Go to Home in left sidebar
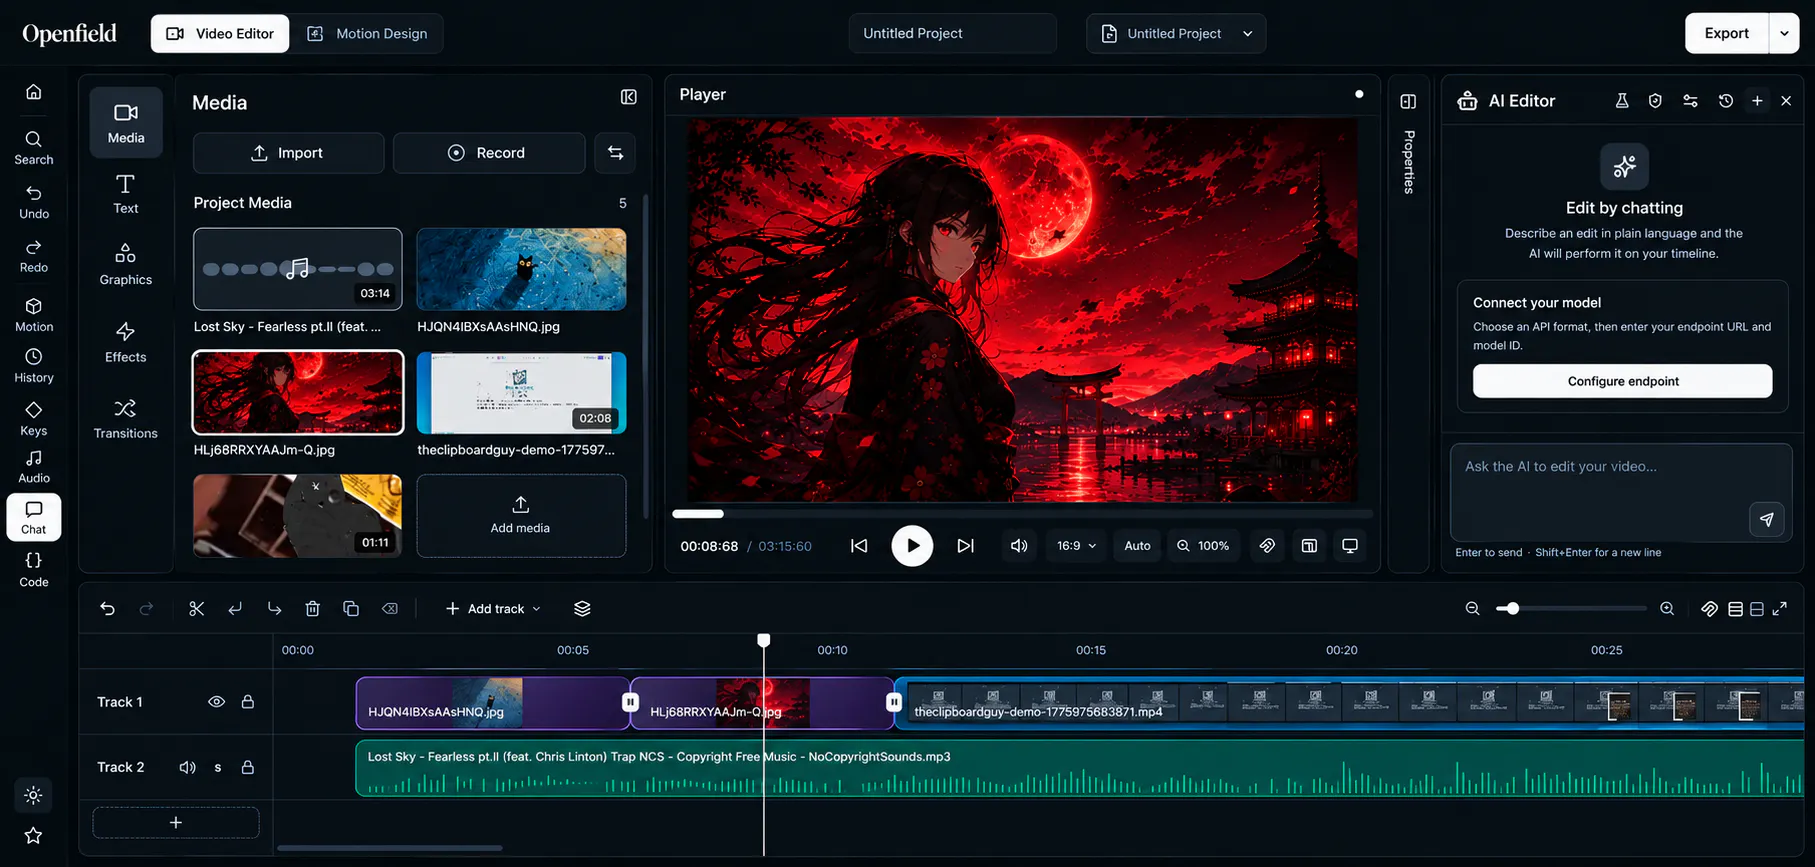The height and width of the screenshot is (867, 1815). 33,92
